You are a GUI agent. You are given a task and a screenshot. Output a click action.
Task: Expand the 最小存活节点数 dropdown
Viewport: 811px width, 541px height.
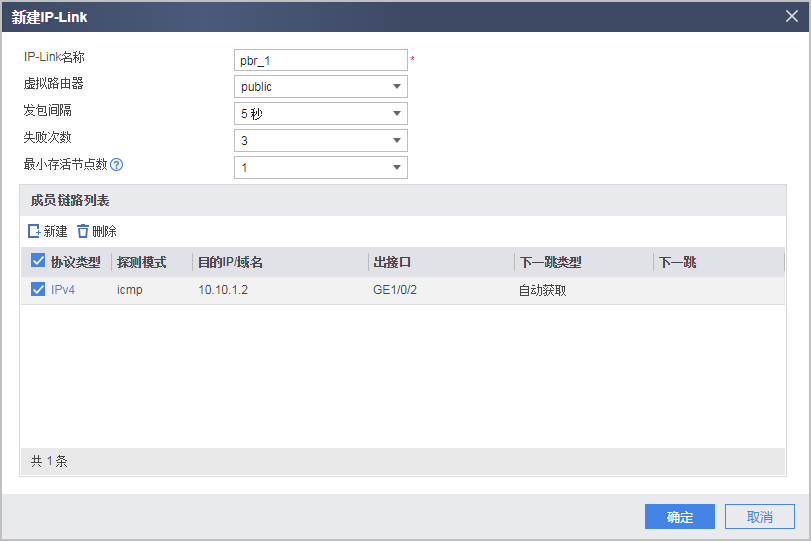click(x=320, y=168)
